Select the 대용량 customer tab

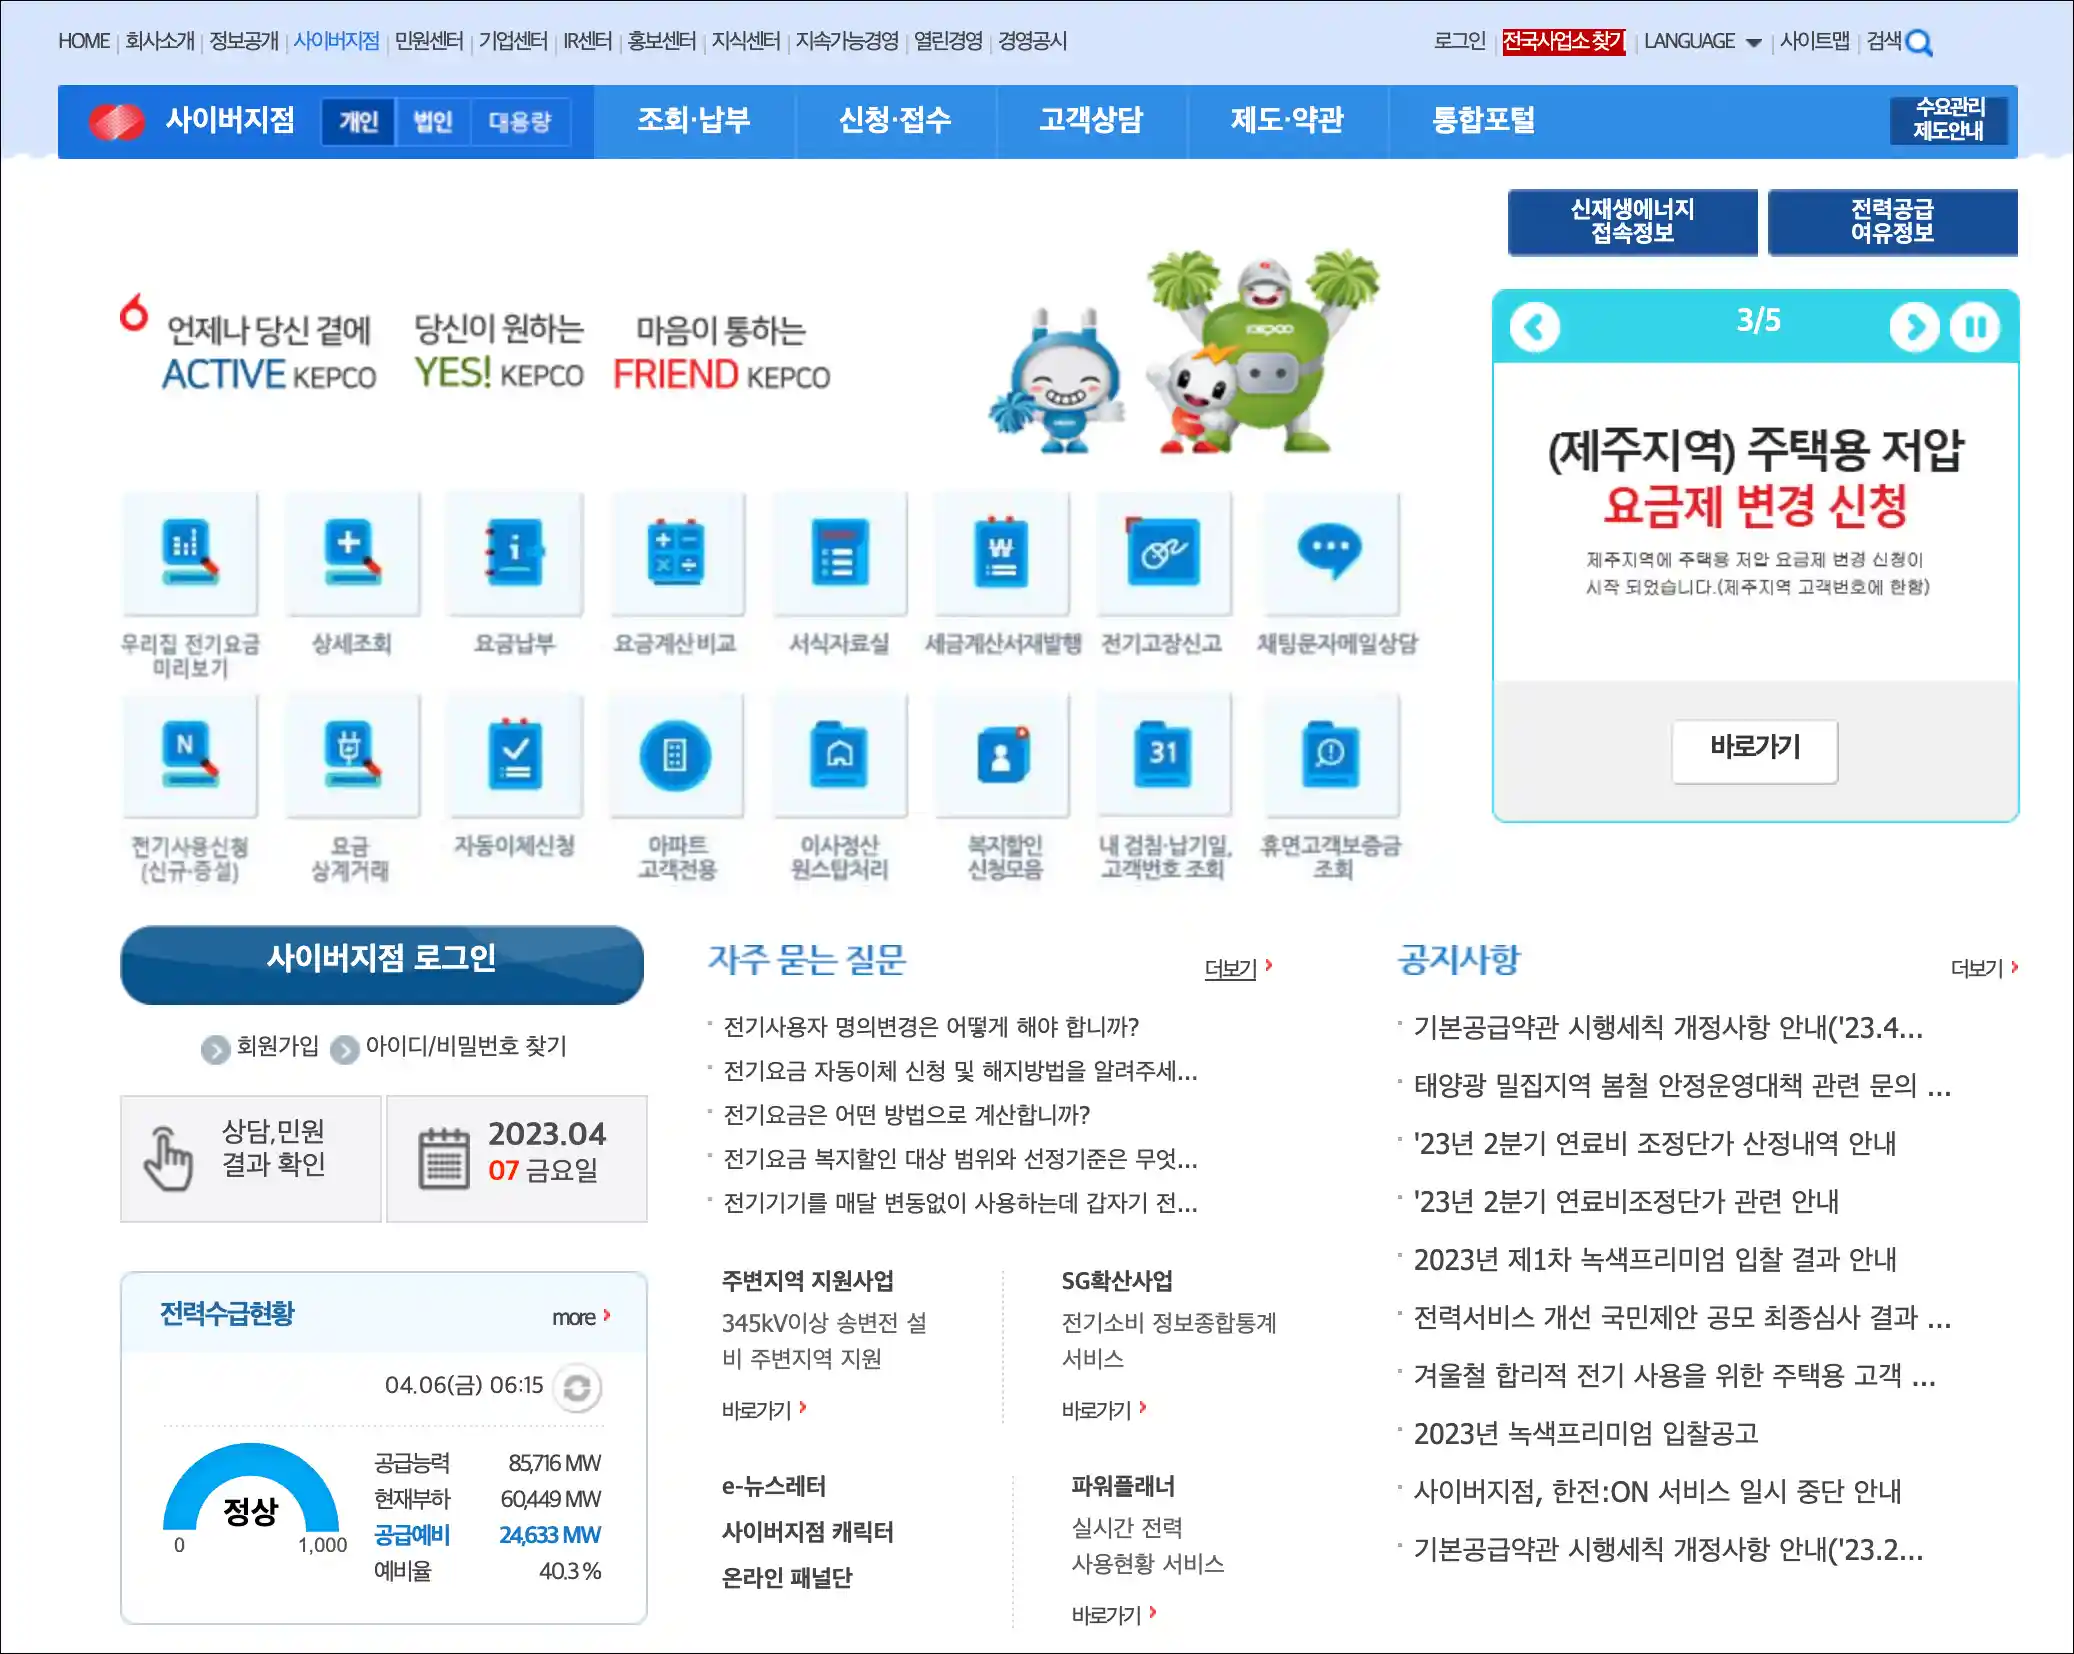pos(520,122)
